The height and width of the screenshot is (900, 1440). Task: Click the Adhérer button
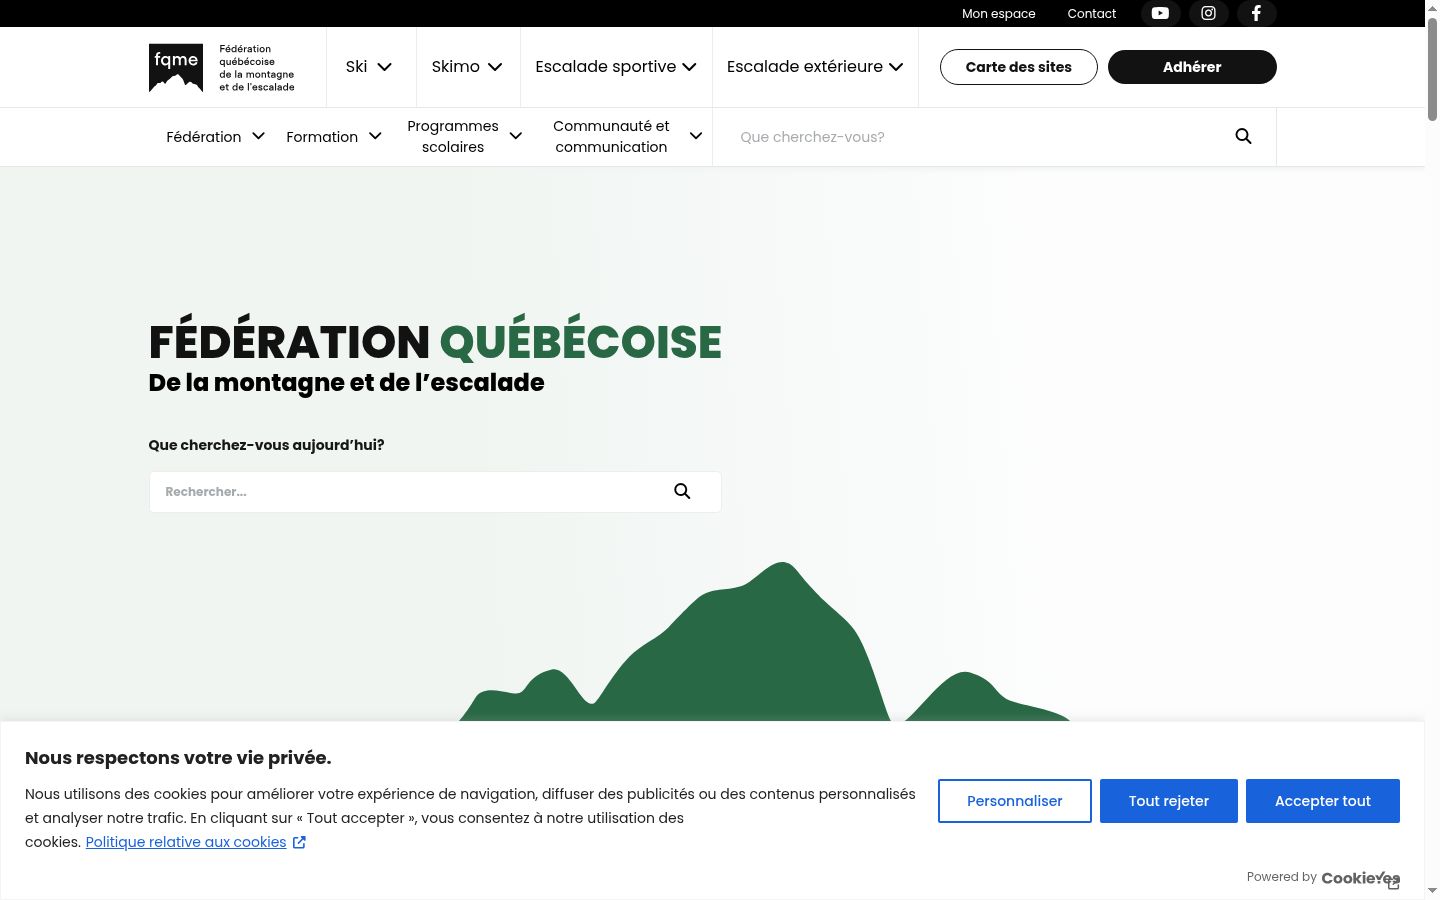[x=1192, y=67]
